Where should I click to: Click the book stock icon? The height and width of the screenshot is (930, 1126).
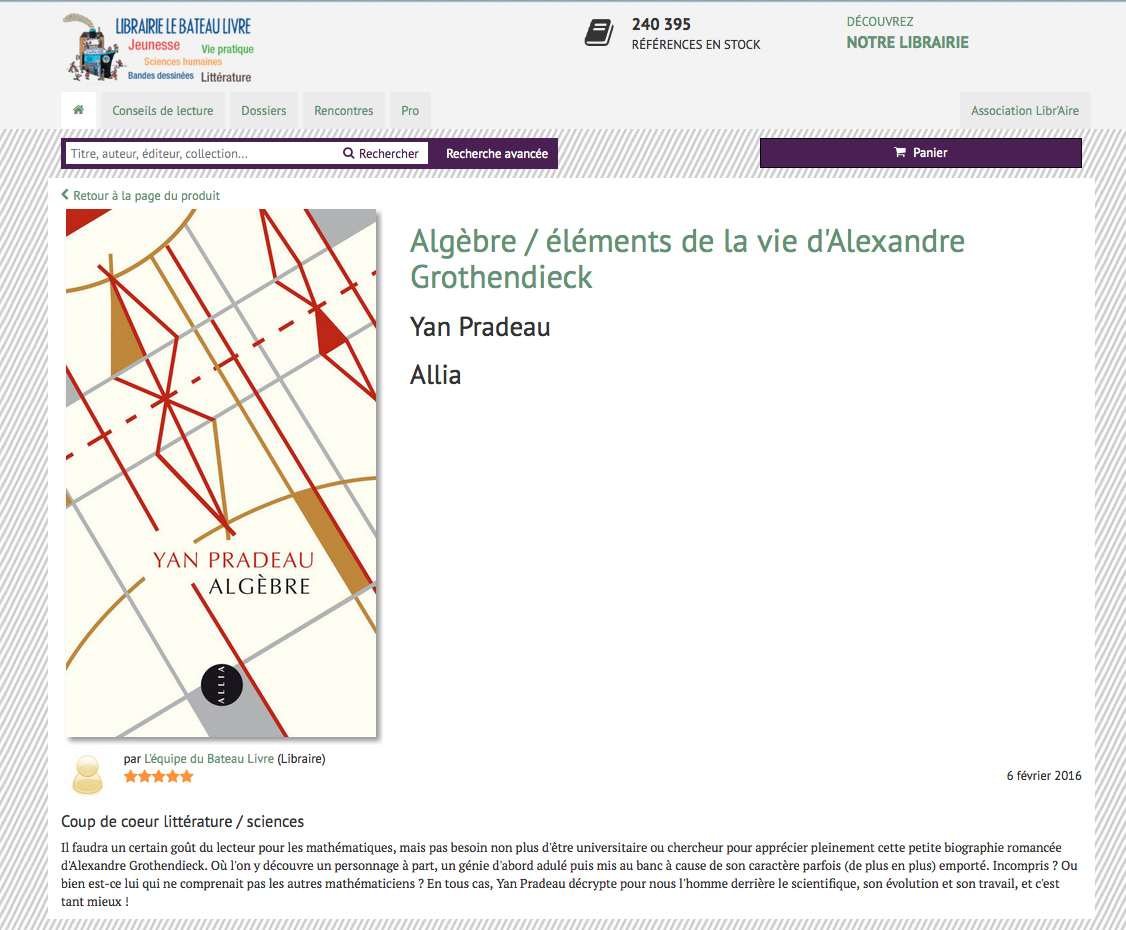599,33
